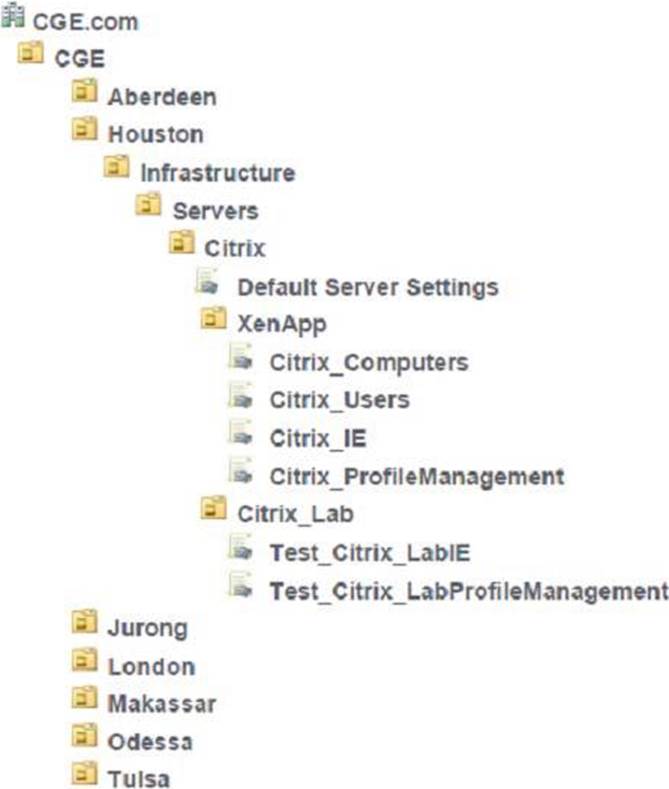Select the Houston organizational unit

point(155,134)
